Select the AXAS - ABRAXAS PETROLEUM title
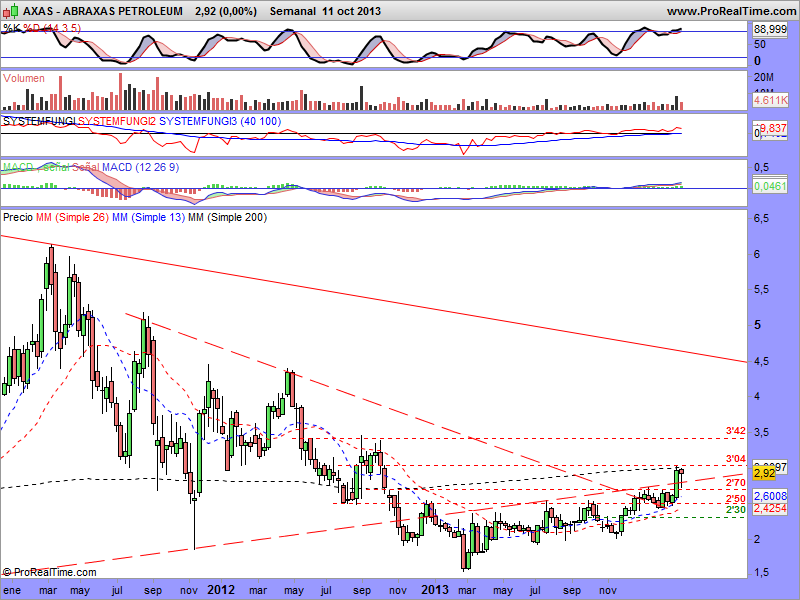 pos(103,11)
